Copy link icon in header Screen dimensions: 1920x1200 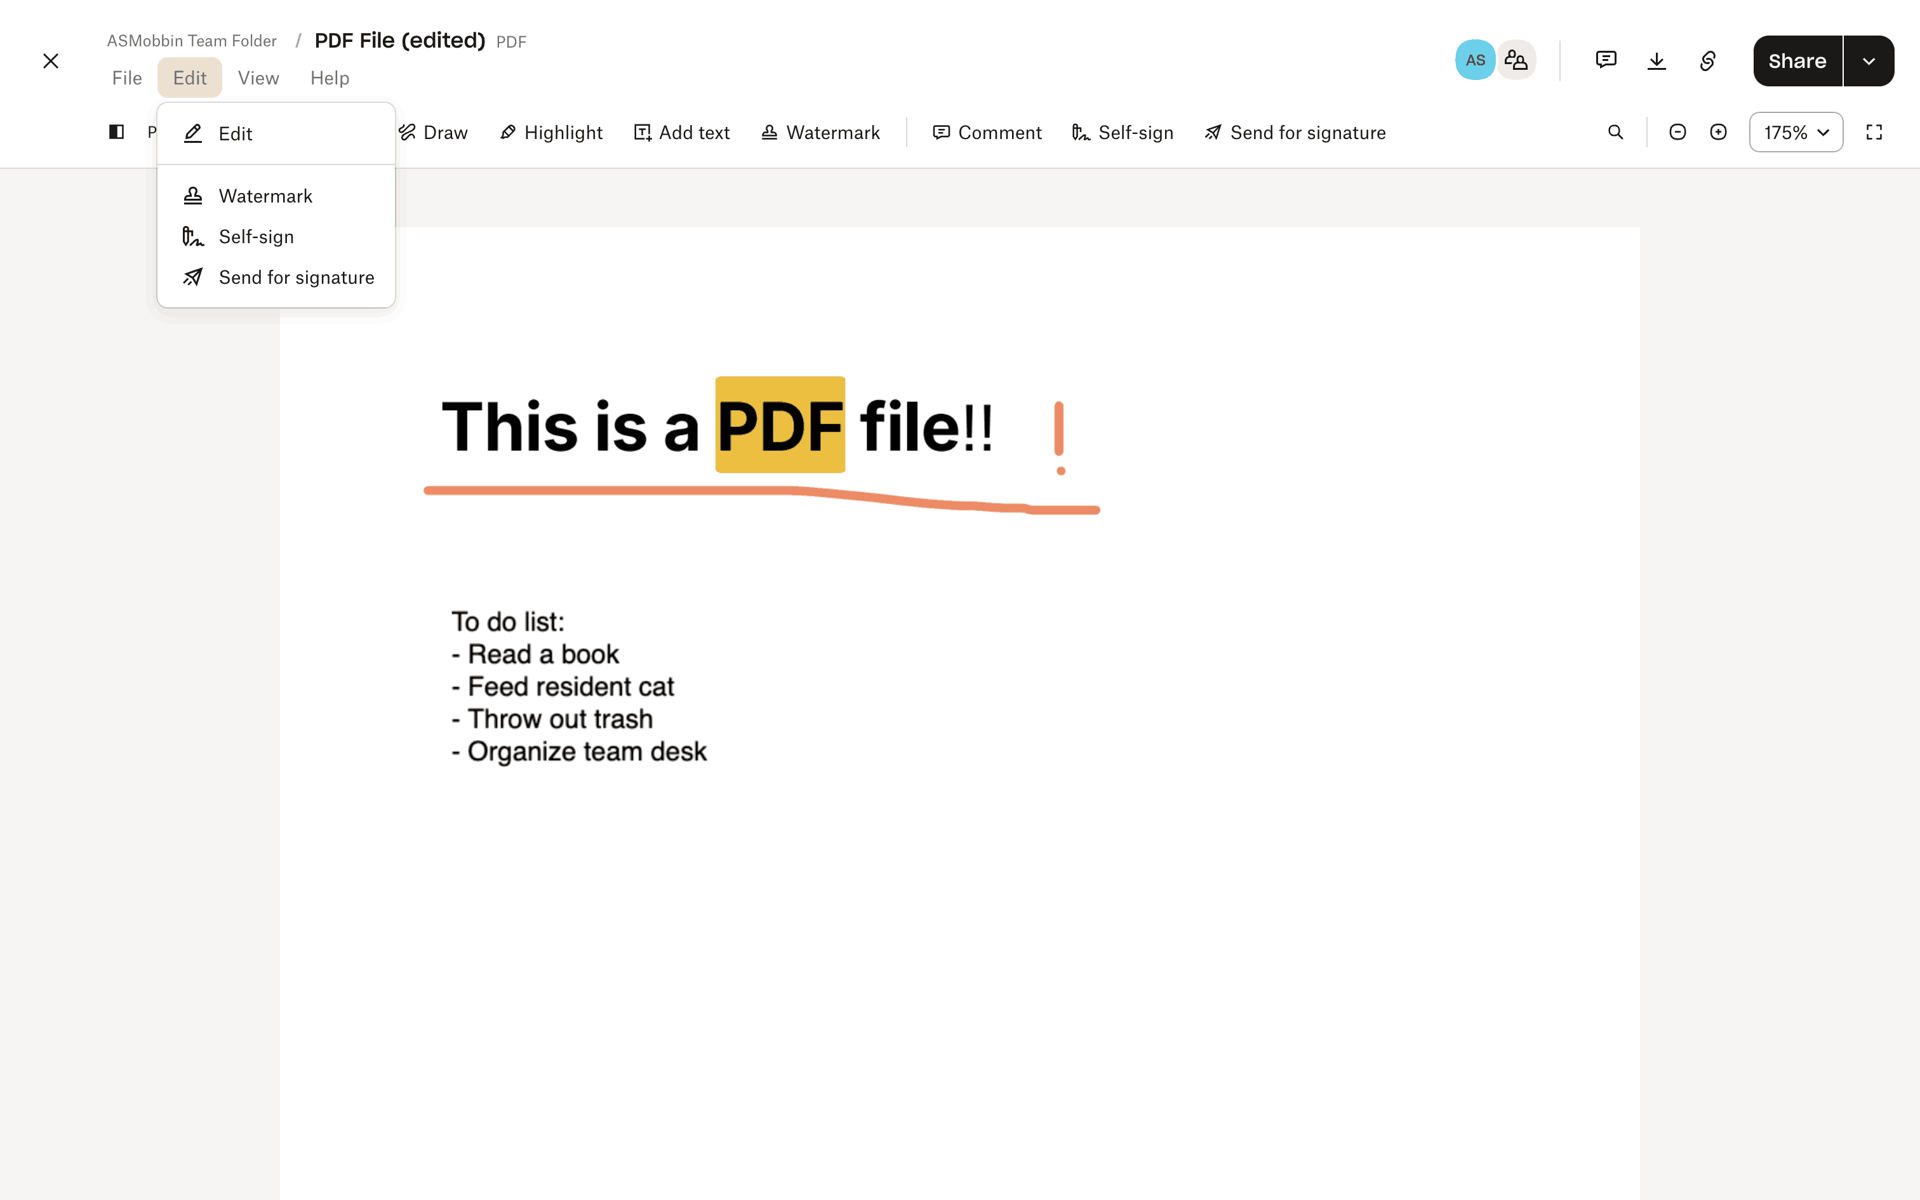click(x=1708, y=61)
